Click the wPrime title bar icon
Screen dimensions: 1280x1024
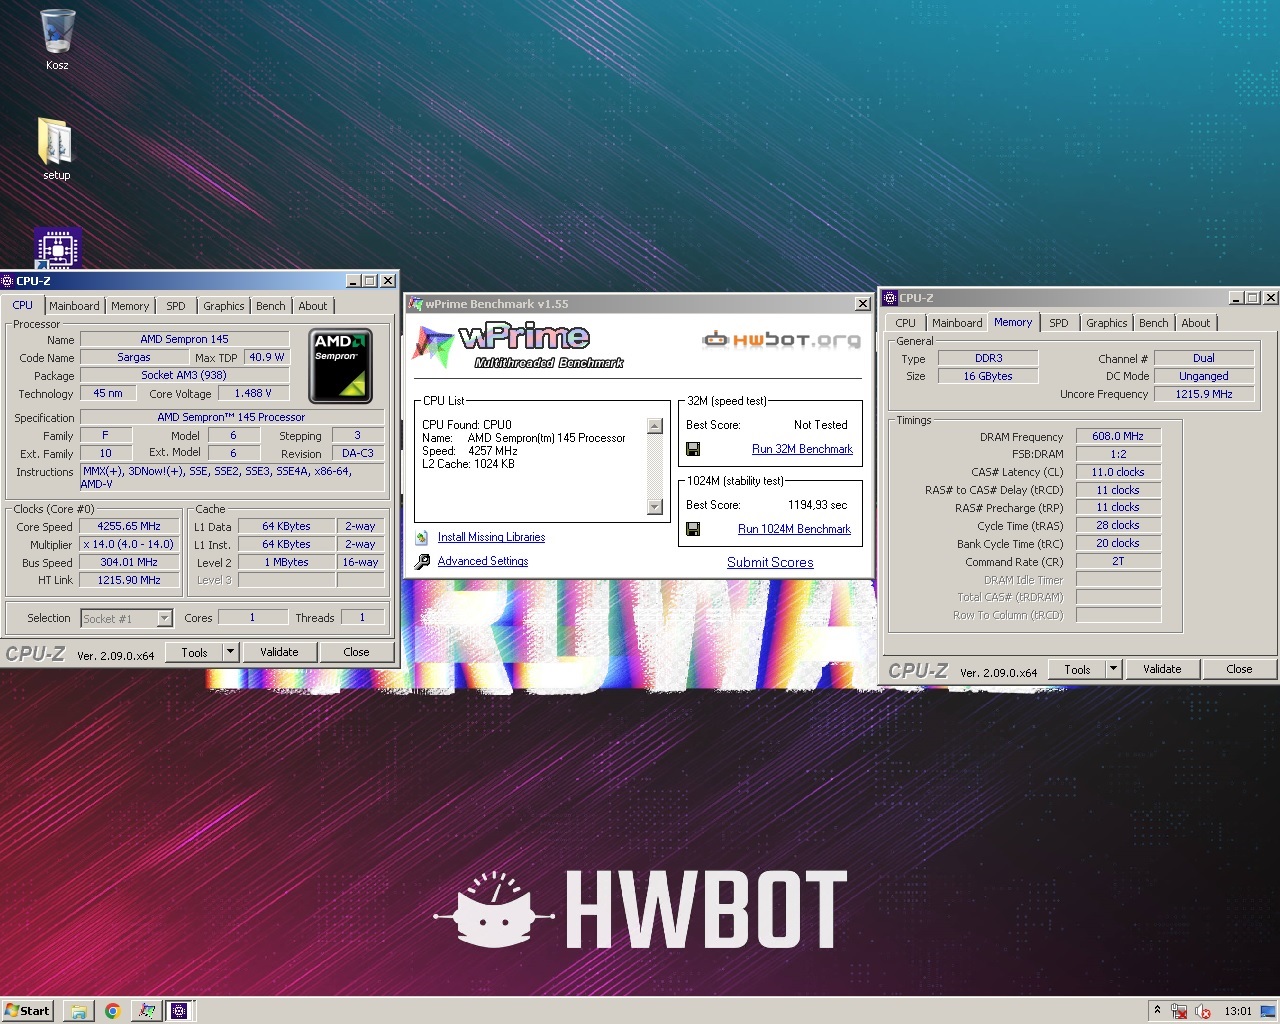(416, 304)
